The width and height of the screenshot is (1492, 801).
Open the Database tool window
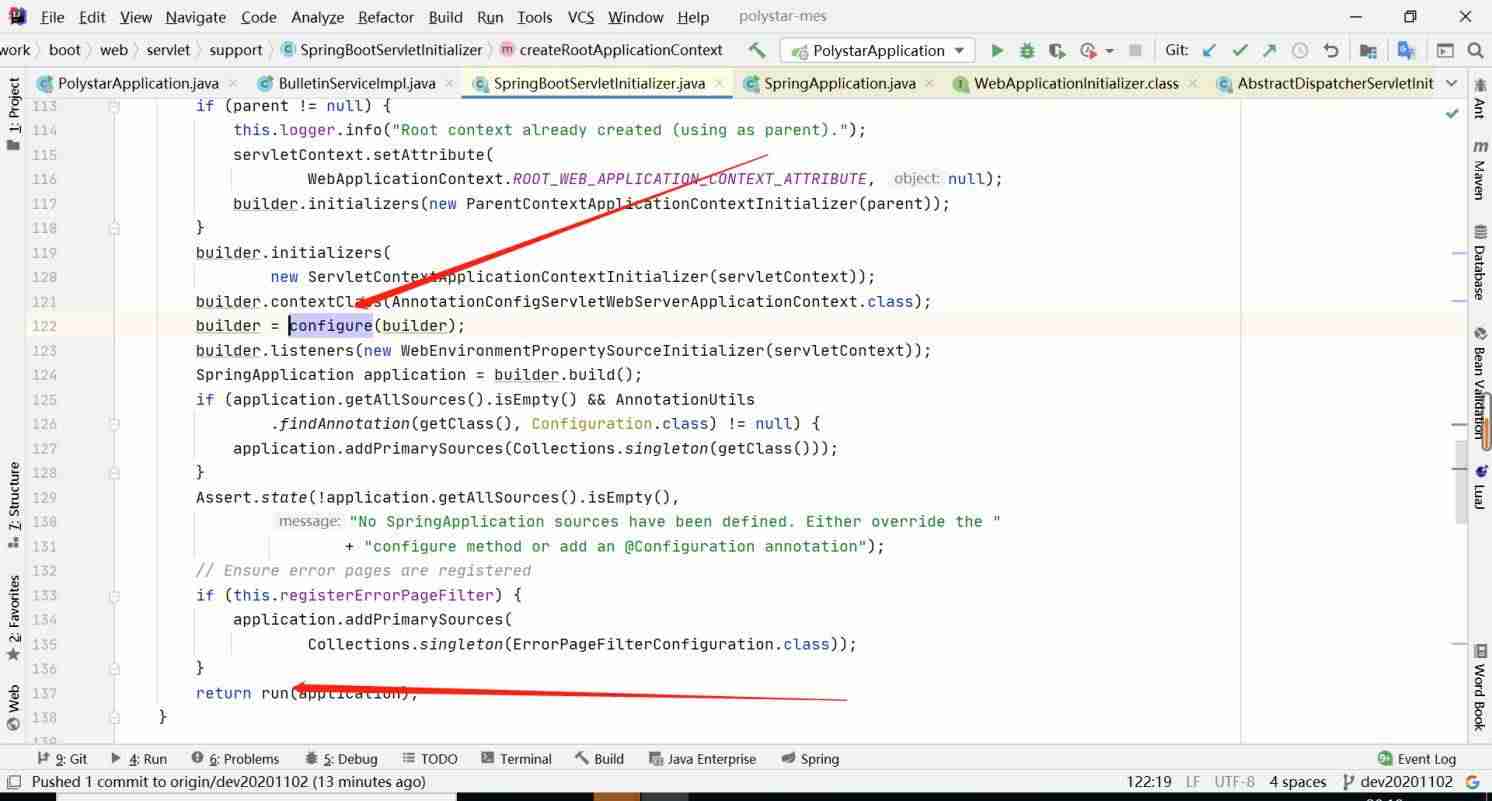point(1479,262)
